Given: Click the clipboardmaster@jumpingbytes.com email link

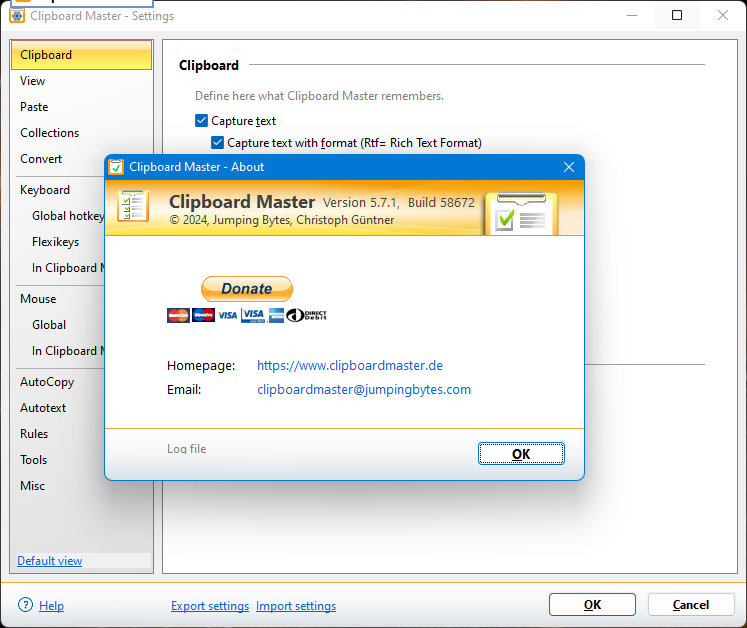Looking at the screenshot, I should tap(364, 390).
